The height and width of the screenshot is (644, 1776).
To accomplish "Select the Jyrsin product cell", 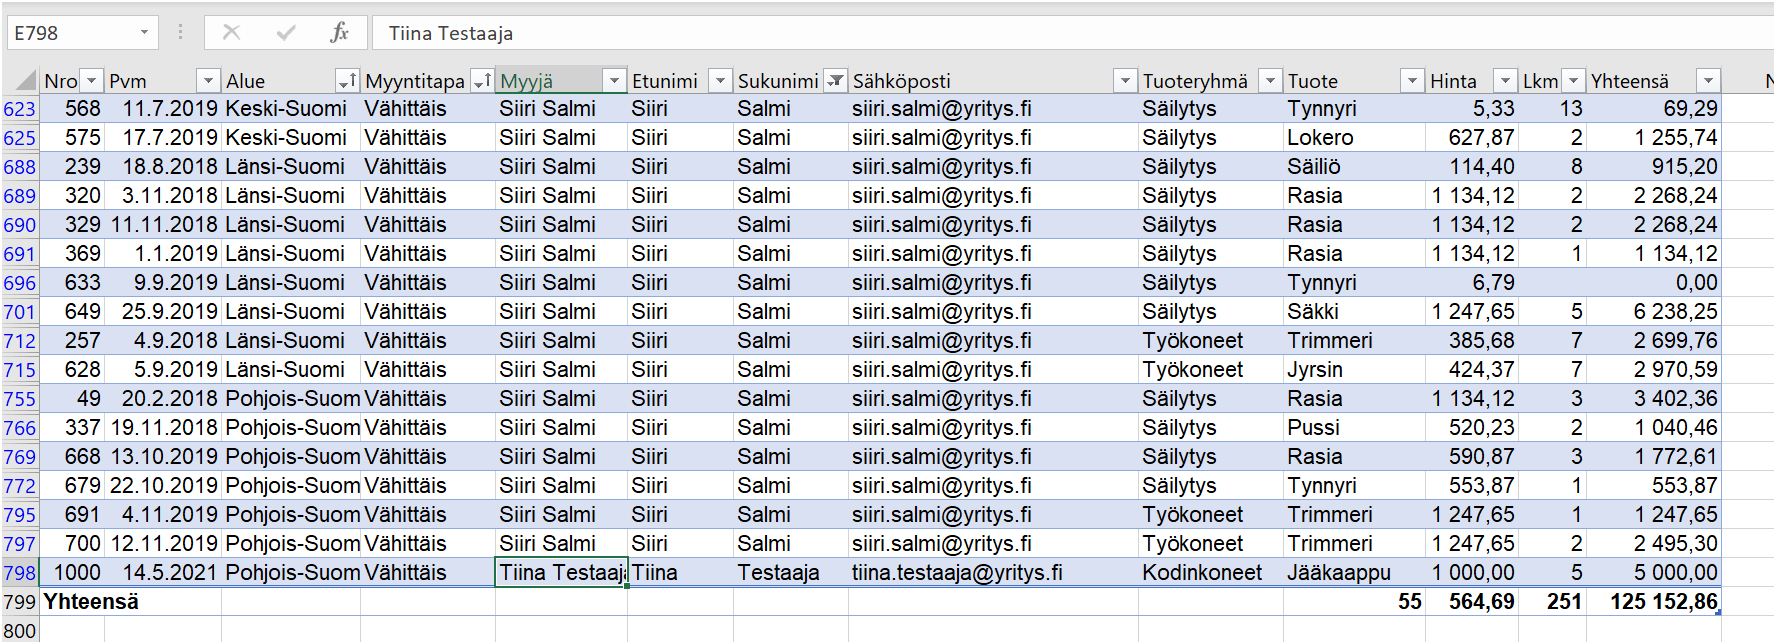I will pos(1355,370).
